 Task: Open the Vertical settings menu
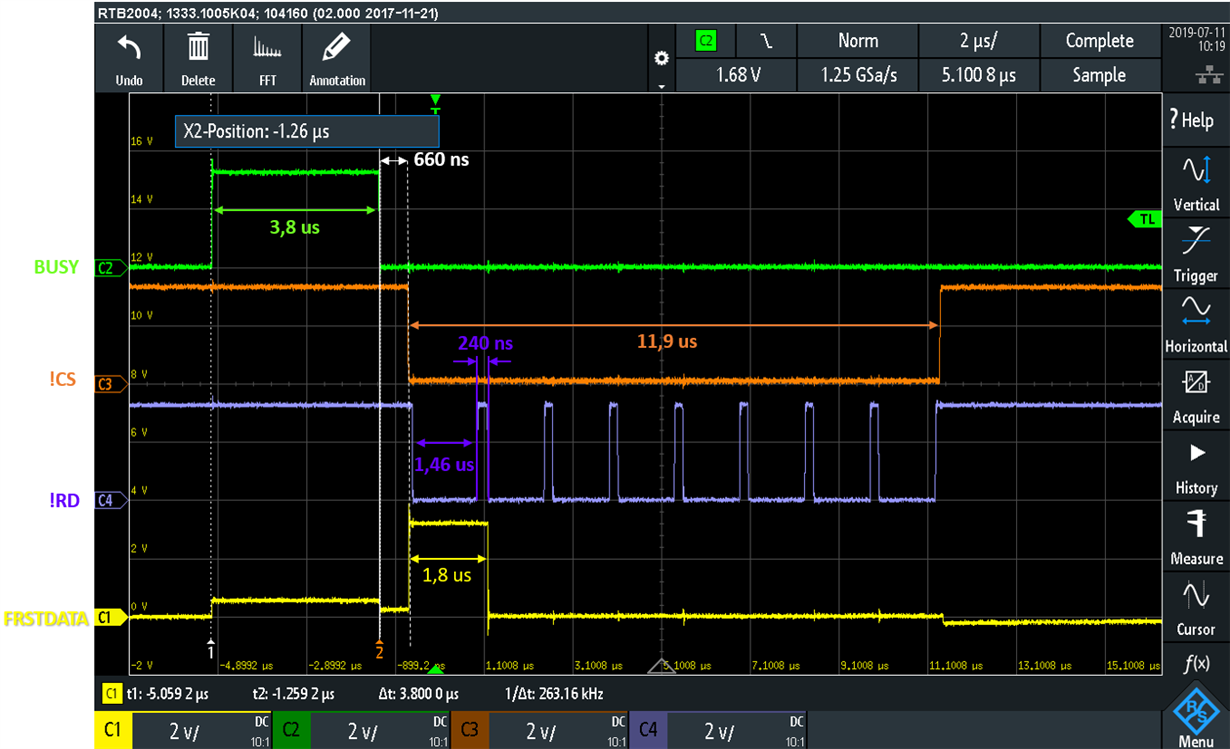1196,182
